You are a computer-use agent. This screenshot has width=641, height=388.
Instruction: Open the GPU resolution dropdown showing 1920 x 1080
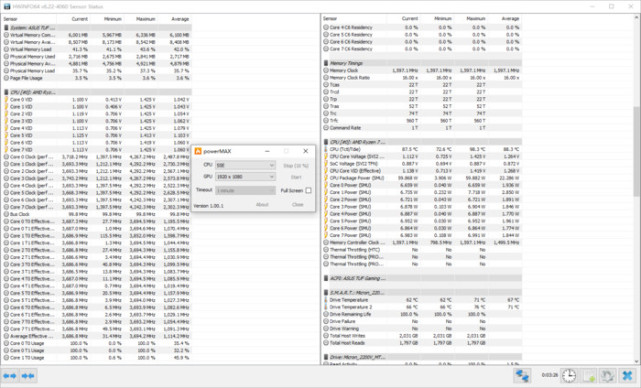click(x=245, y=177)
